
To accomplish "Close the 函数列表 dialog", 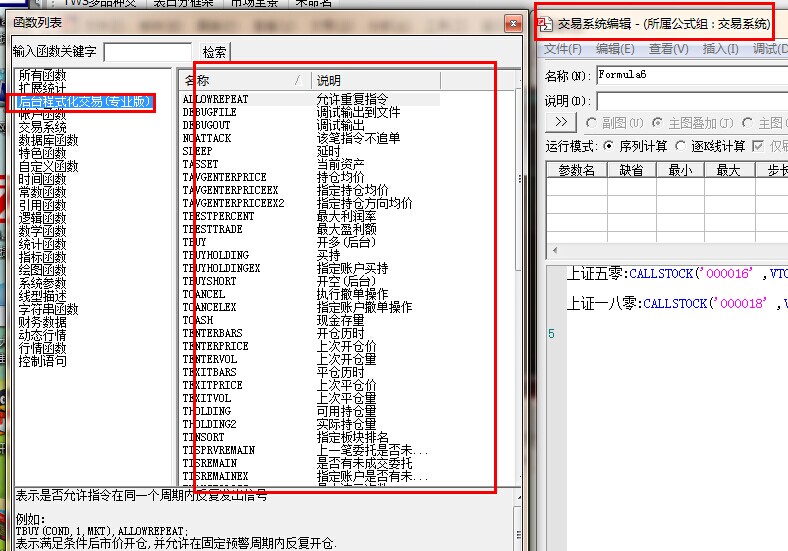I will tap(513, 21).
